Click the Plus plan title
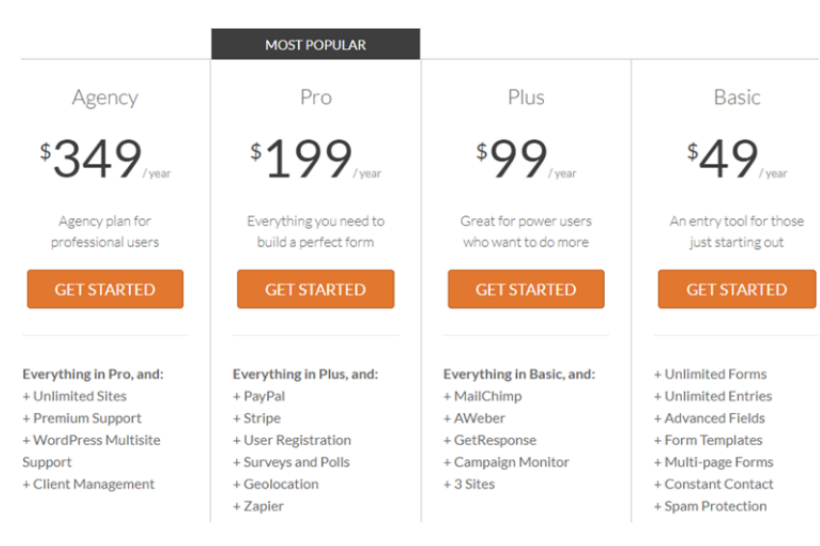This screenshot has width=820, height=546. pos(526,97)
